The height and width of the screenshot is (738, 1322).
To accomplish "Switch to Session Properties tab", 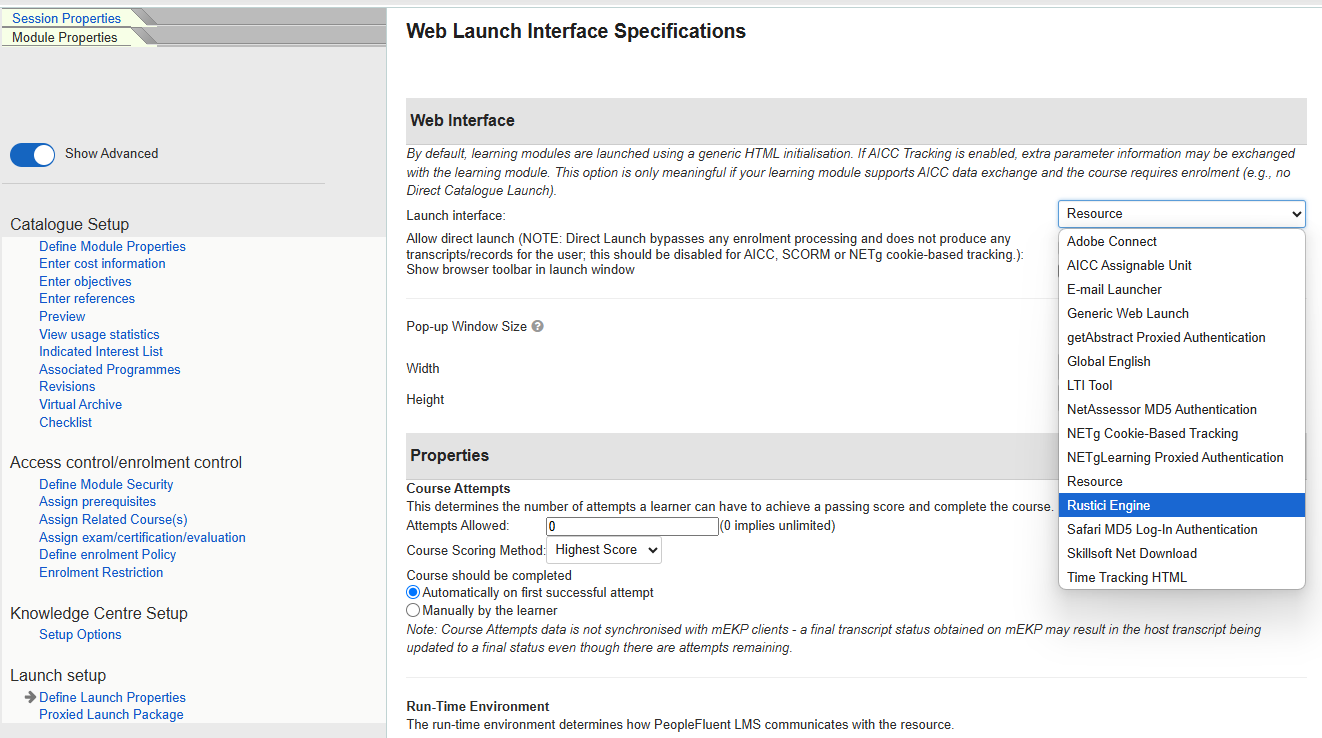I will click(66, 18).
